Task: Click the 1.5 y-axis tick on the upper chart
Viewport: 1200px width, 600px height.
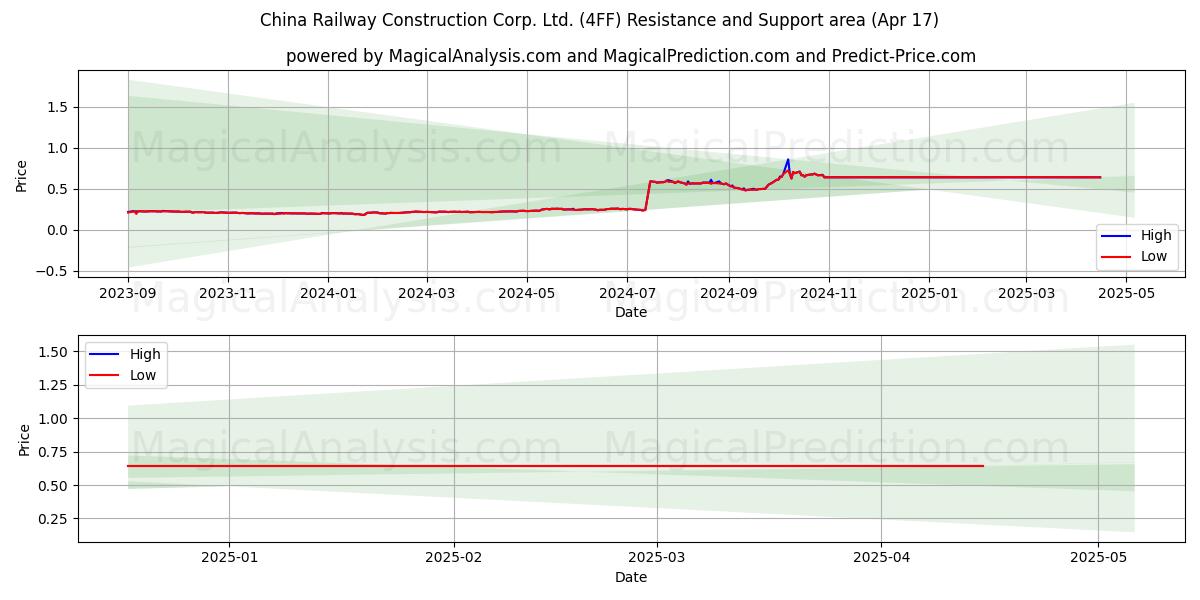Action: coord(60,107)
